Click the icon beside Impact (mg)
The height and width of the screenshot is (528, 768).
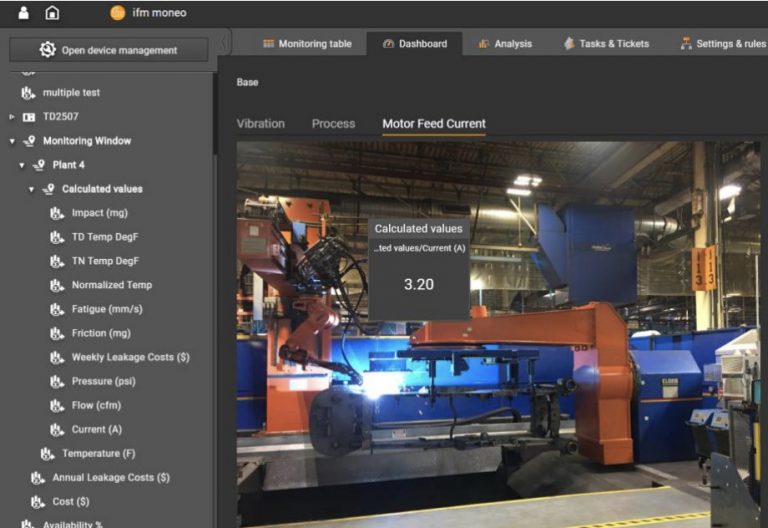[57, 213]
